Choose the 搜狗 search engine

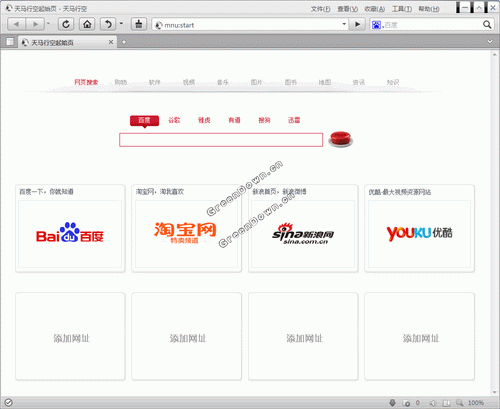pyautogui.click(x=264, y=120)
